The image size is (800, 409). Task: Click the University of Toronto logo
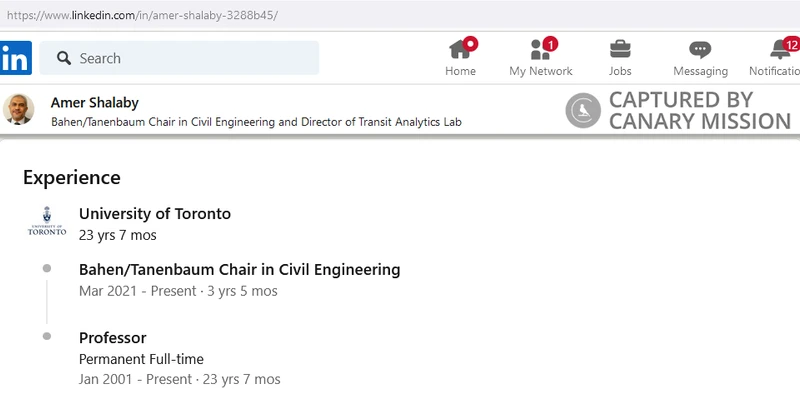tap(46, 221)
